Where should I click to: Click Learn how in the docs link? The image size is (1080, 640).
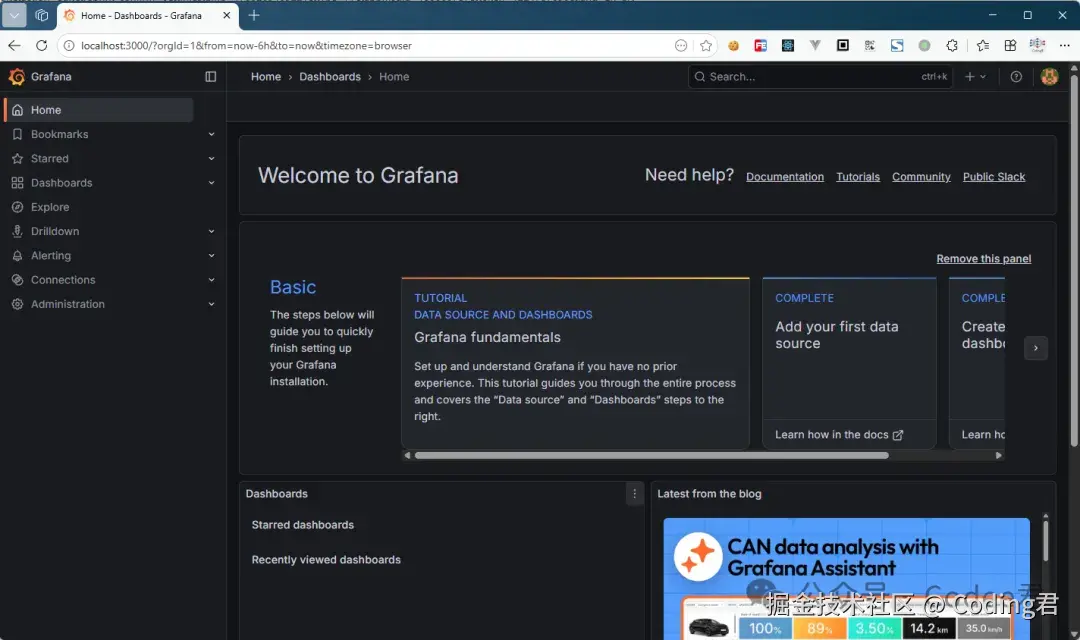tap(838, 435)
